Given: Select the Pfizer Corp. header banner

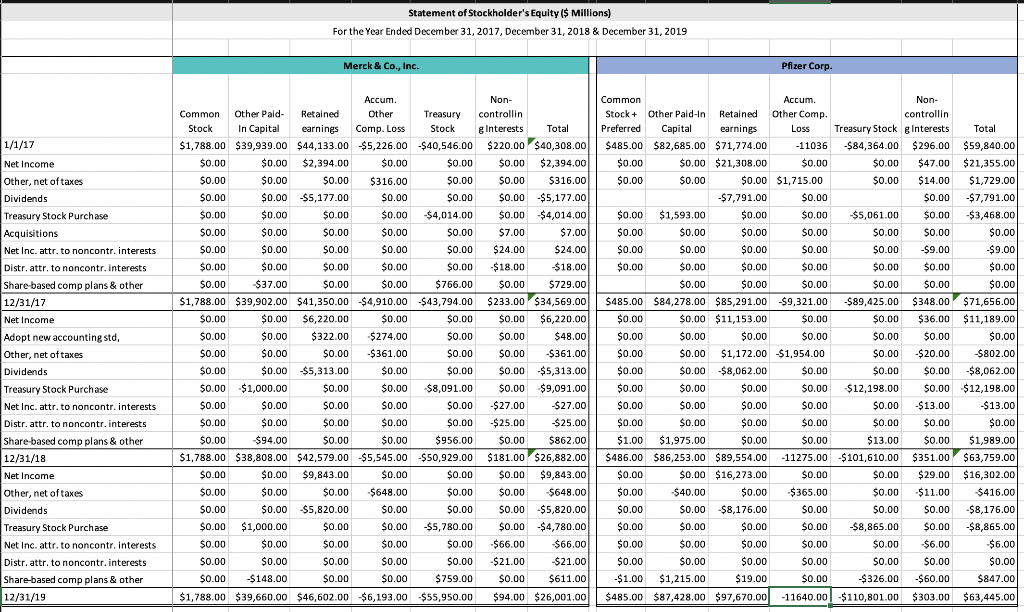Looking at the screenshot, I should 806,65.
